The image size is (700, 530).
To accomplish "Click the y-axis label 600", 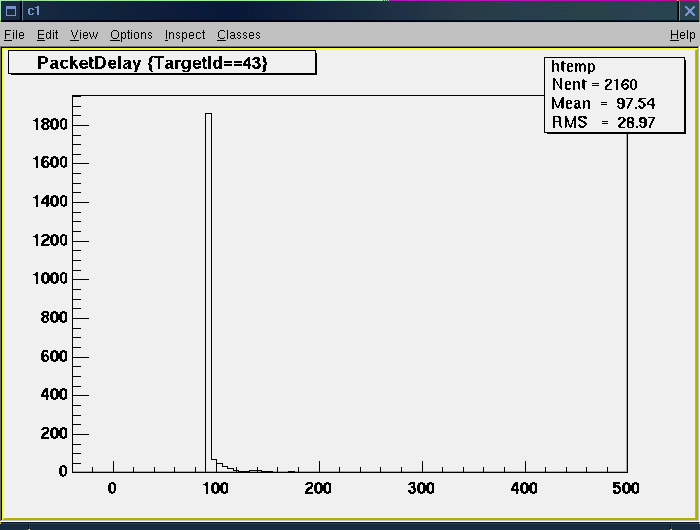I will (54, 356).
